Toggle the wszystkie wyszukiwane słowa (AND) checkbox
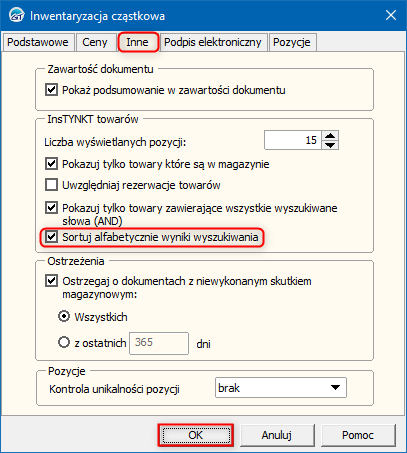The height and width of the screenshot is (453, 407). click(x=51, y=208)
